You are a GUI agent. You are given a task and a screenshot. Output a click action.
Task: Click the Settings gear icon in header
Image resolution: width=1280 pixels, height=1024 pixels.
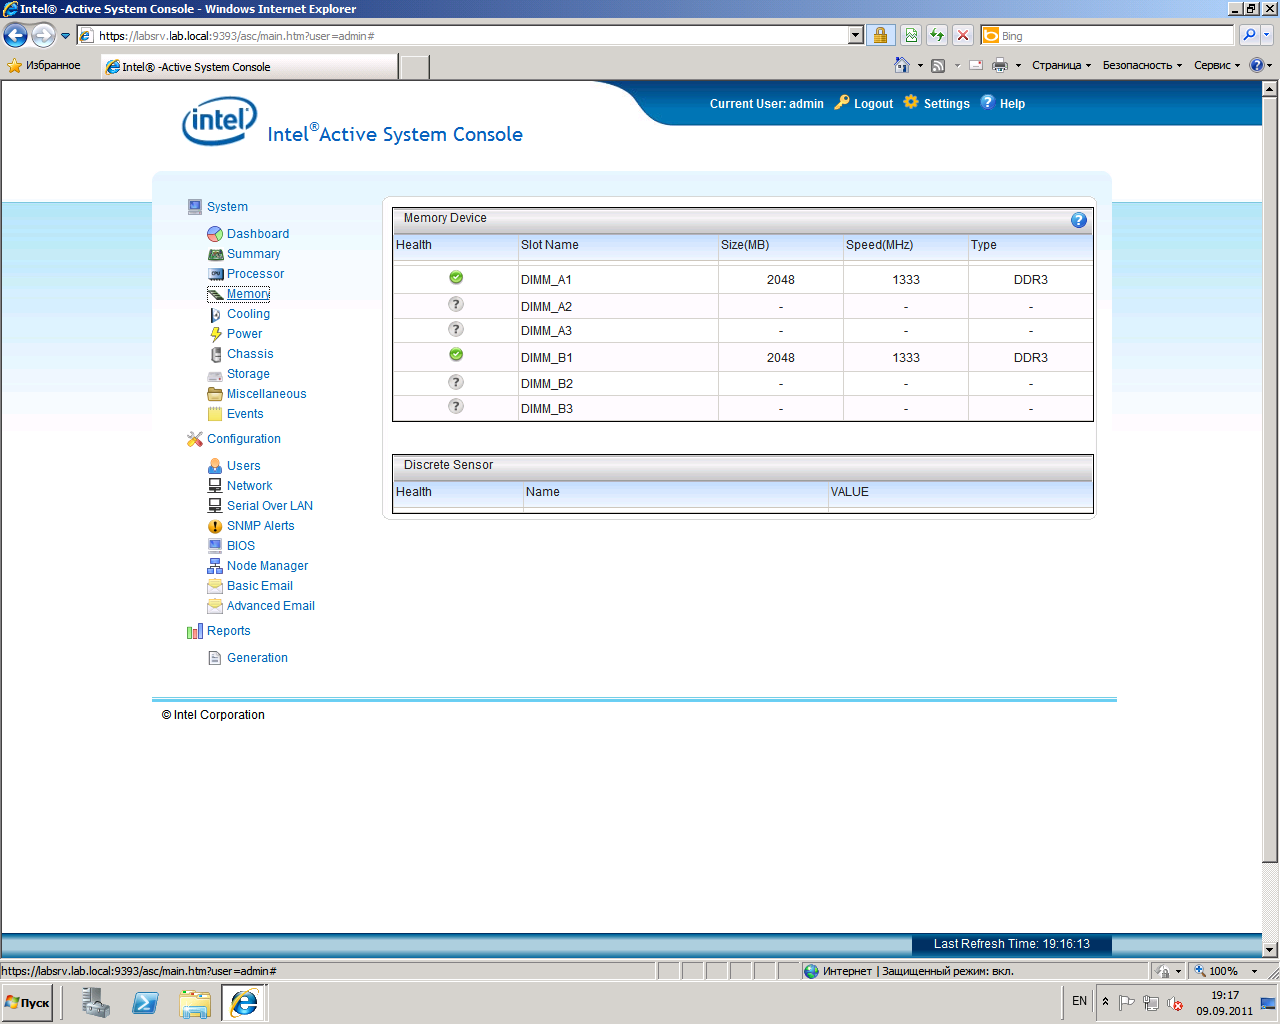point(911,103)
